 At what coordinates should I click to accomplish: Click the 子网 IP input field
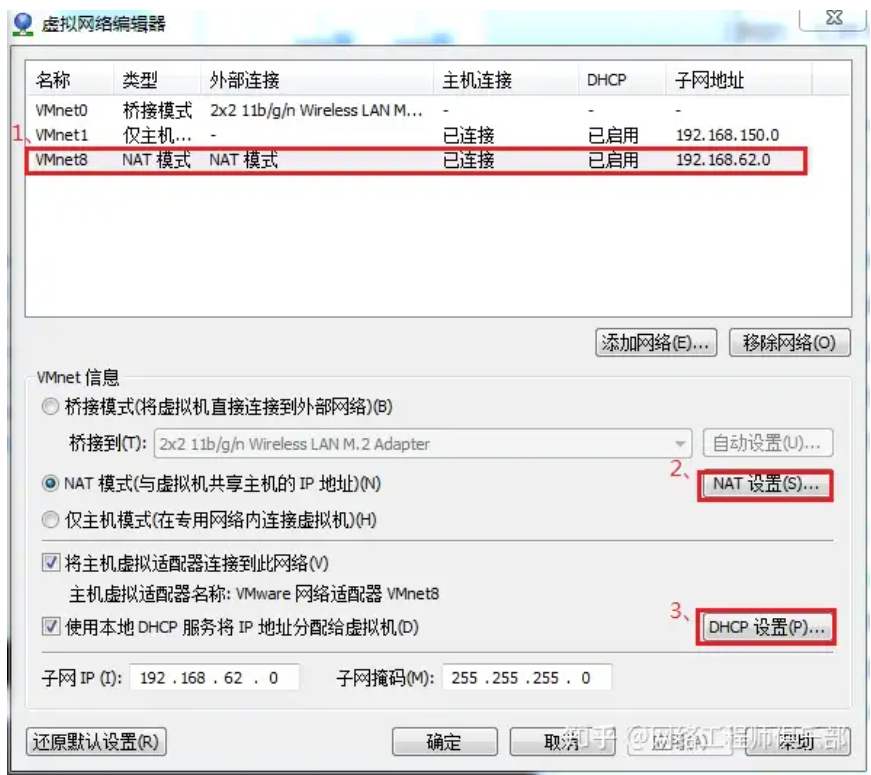pyautogui.click(x=214, y=678)
